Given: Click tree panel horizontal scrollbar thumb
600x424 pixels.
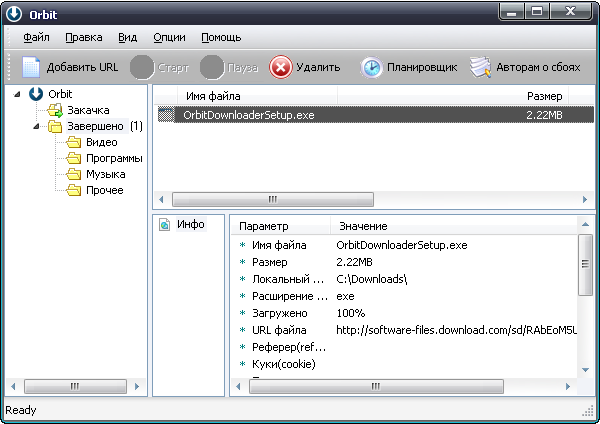Looking at the screenshot, I should pos(75,386).
